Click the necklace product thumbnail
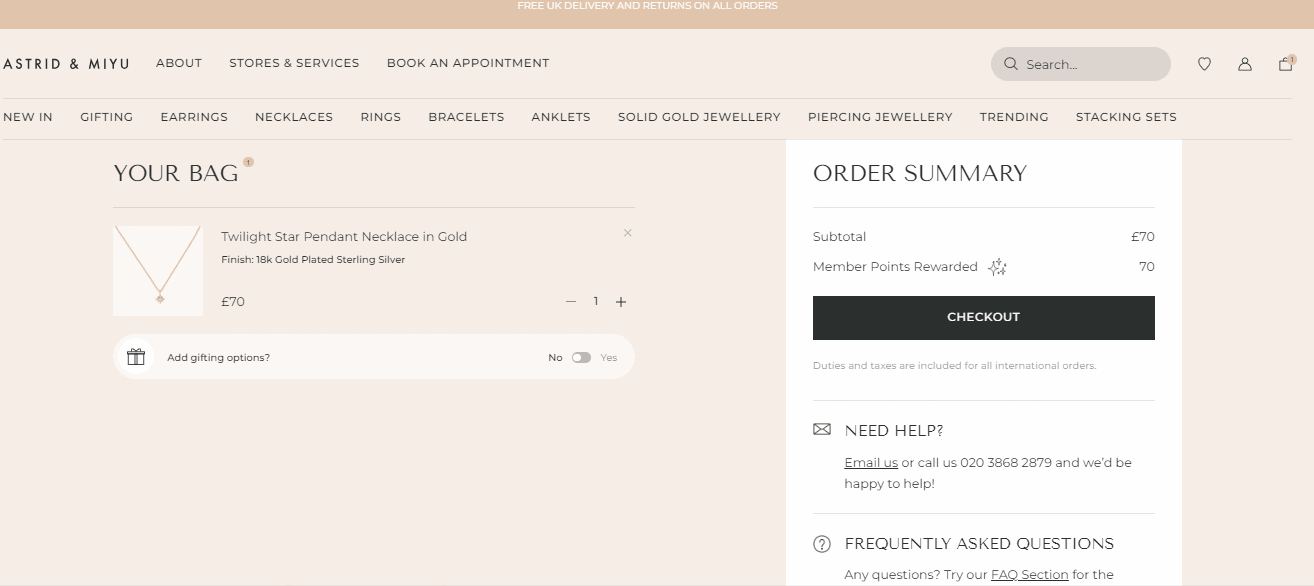The width and height of the screenshot is (1314, 586). (158, 271)
